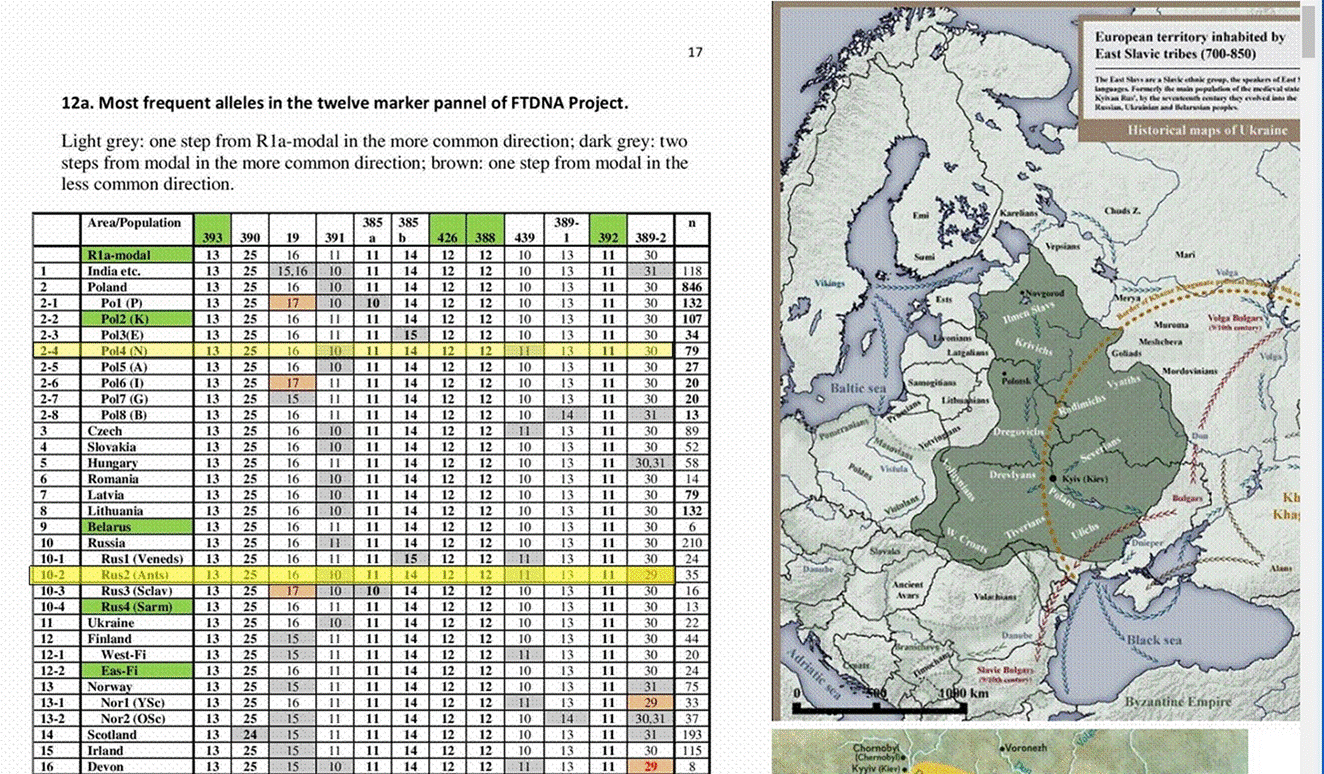Click the green "Rus4 (Sarm)" label
The width and height of the screenshot is (1324, 774).
137,607
